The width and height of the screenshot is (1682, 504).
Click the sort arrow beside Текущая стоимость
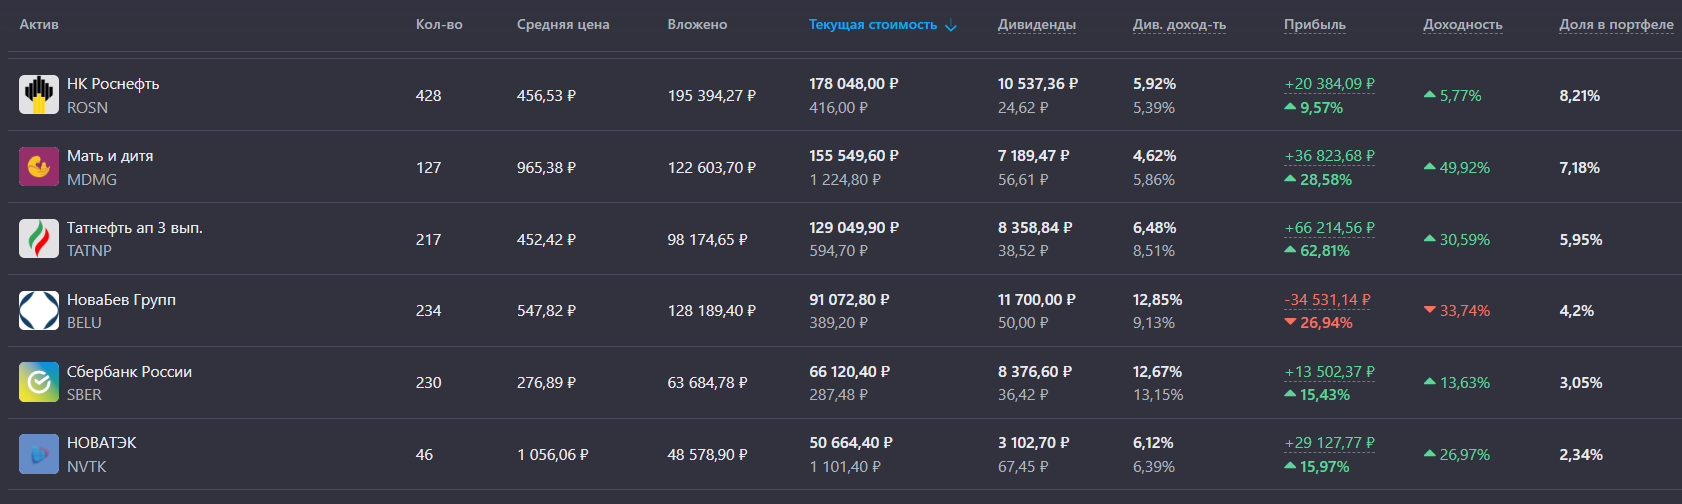tap(951, 26)
